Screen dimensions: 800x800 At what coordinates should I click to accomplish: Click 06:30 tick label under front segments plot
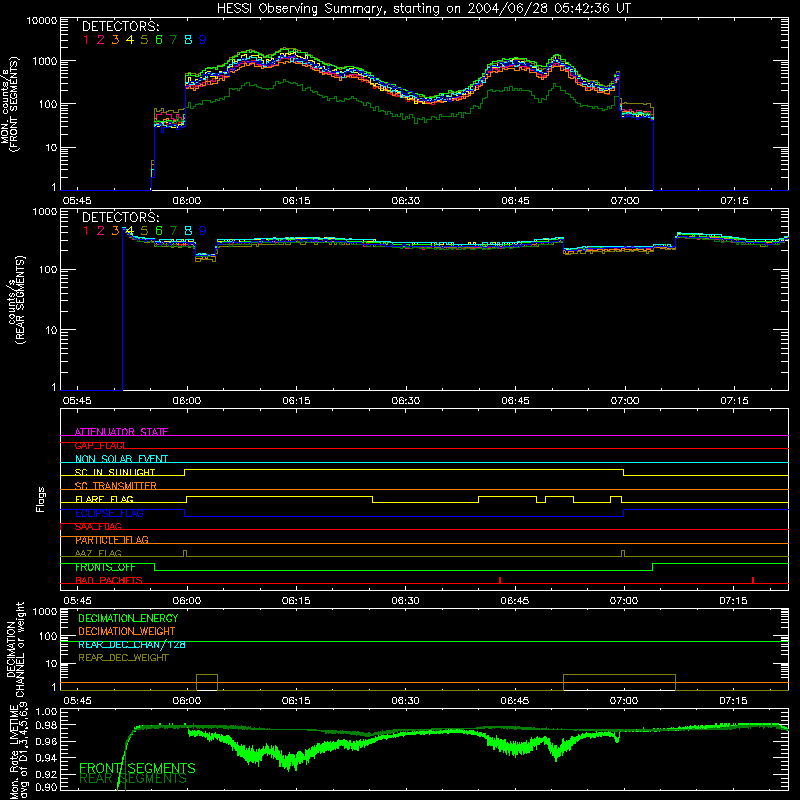coord(406,201)
